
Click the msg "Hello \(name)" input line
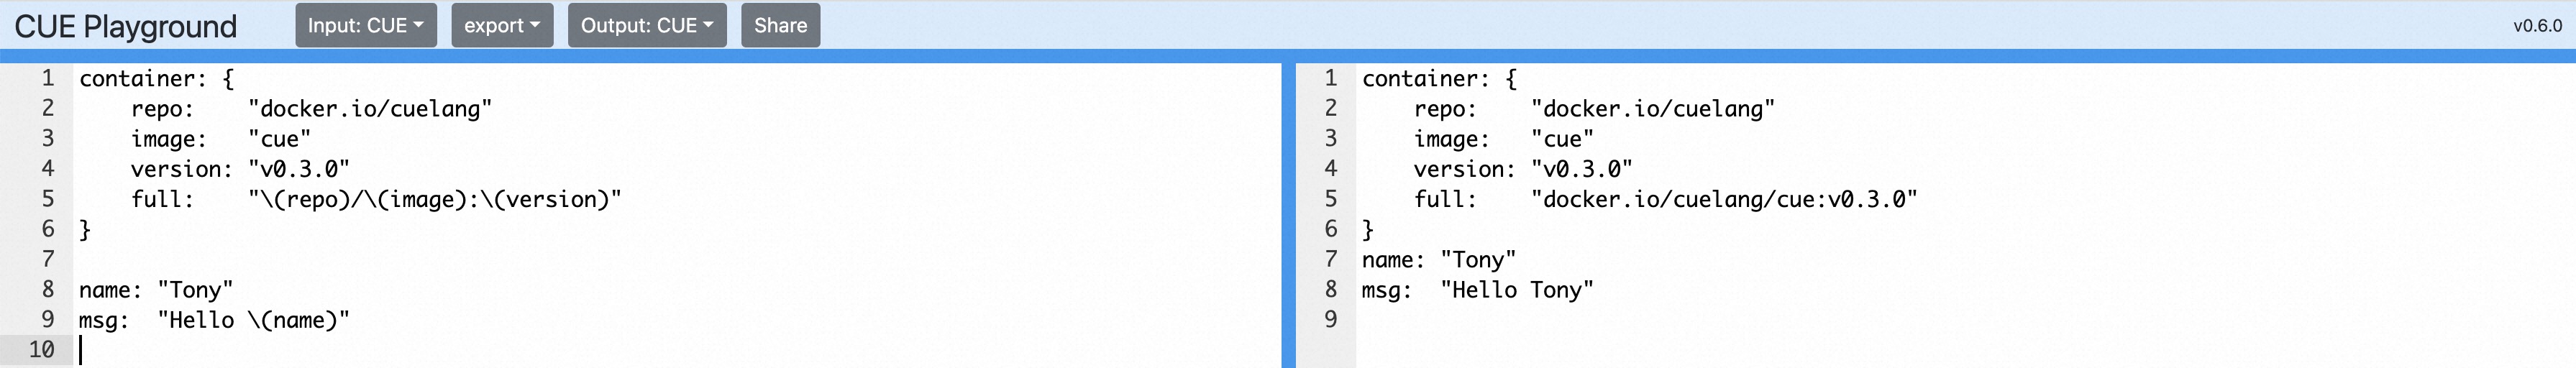coord(214,320)
